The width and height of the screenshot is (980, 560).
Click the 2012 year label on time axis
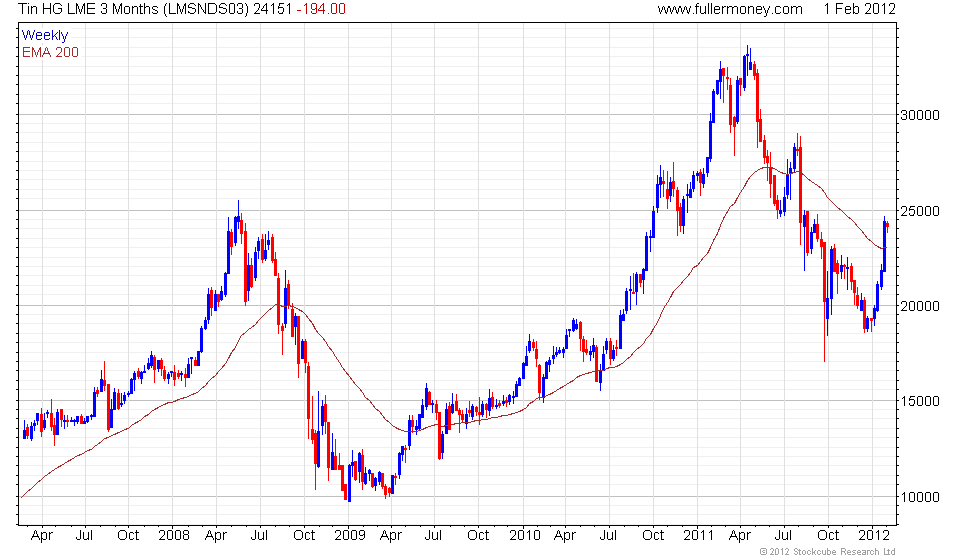873,536
